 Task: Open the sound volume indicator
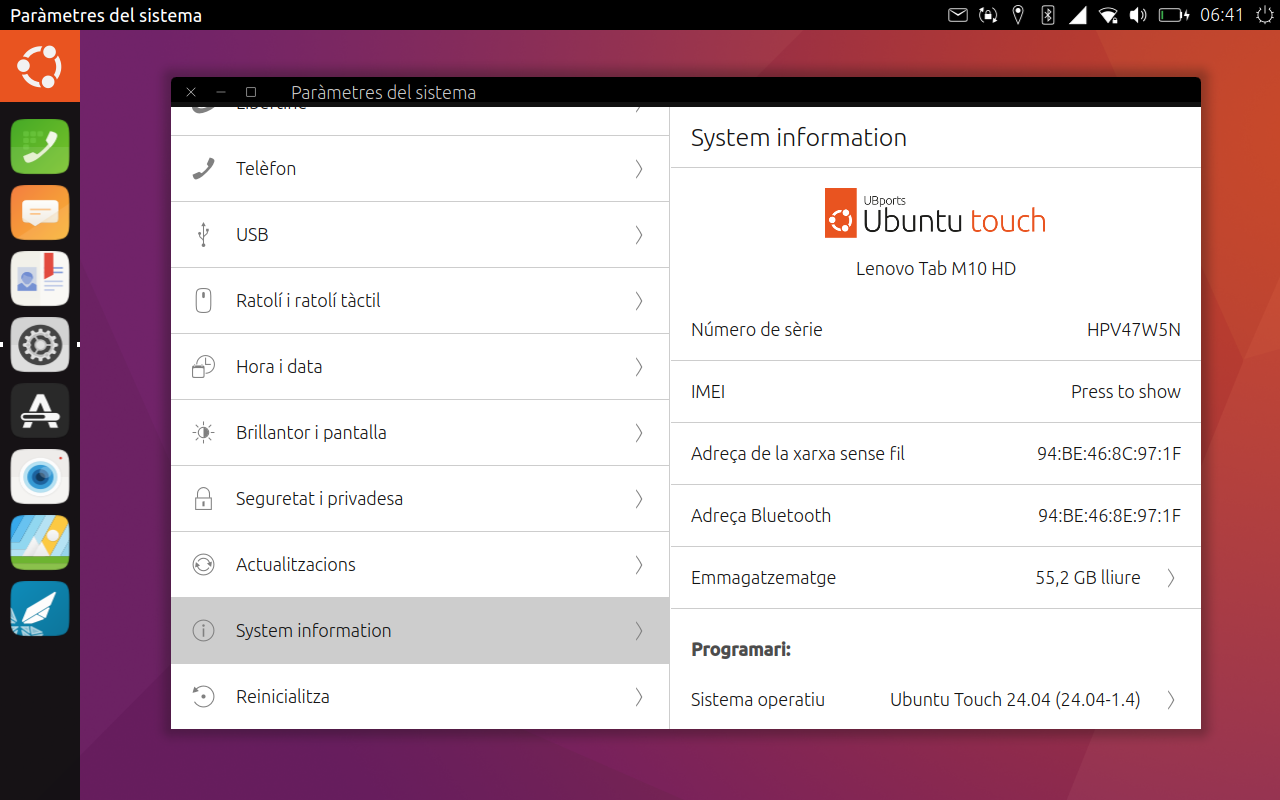(x=1138, y=15)
